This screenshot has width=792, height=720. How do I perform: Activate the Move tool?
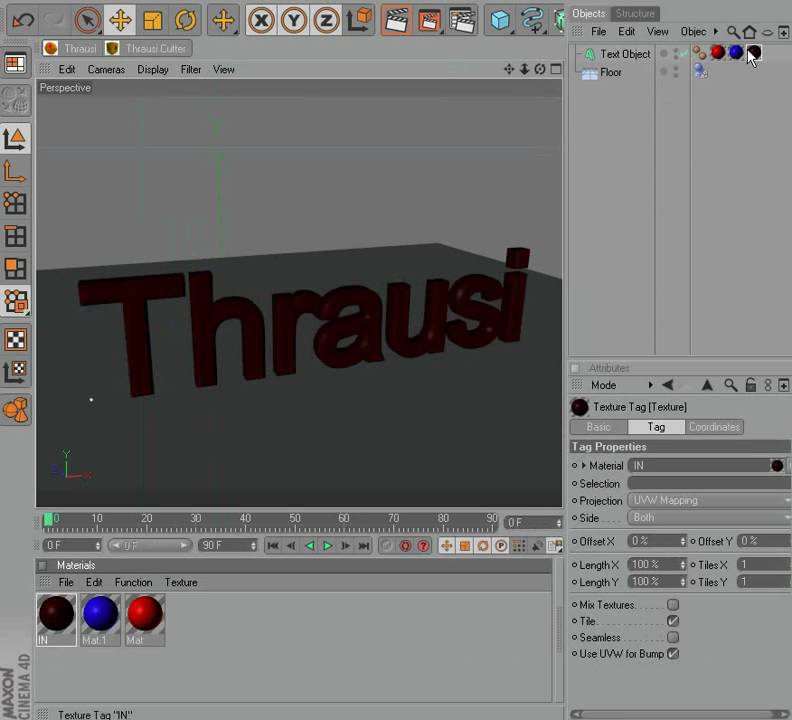(x=120, y=20)
